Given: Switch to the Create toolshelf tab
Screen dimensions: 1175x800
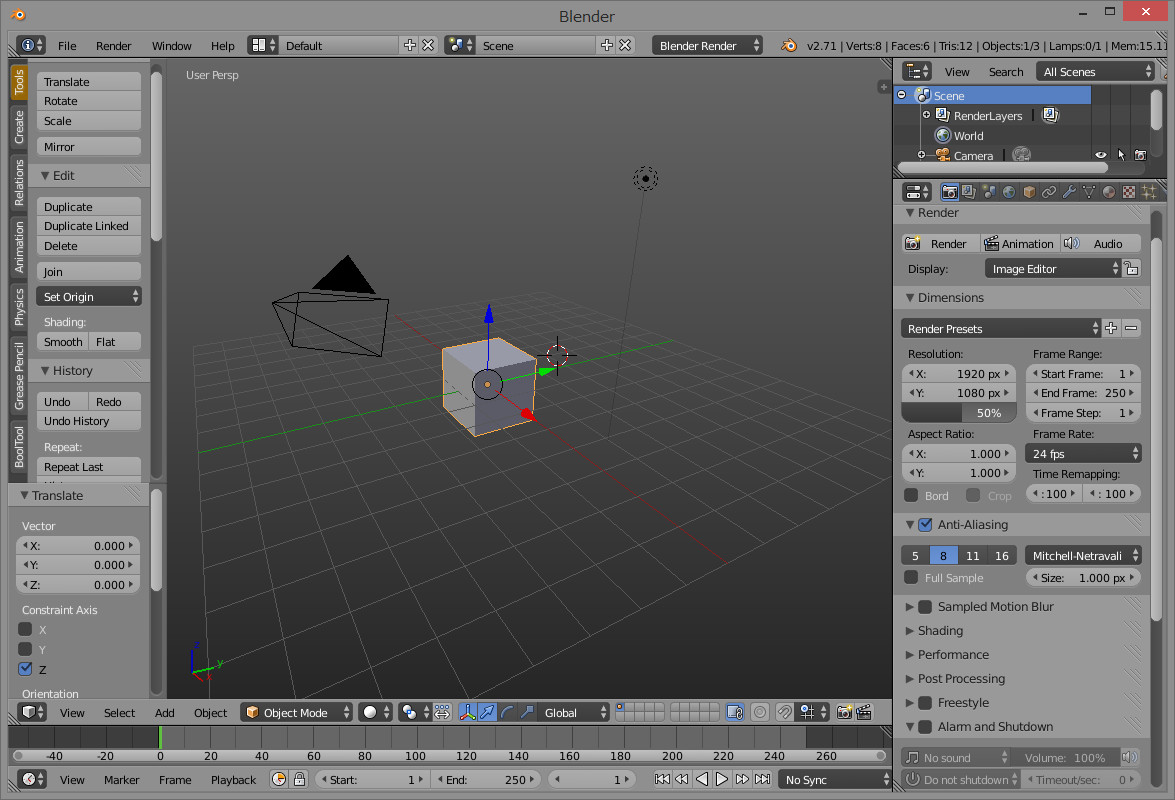Looking at the screenshot, I should [x=19, y=126].
